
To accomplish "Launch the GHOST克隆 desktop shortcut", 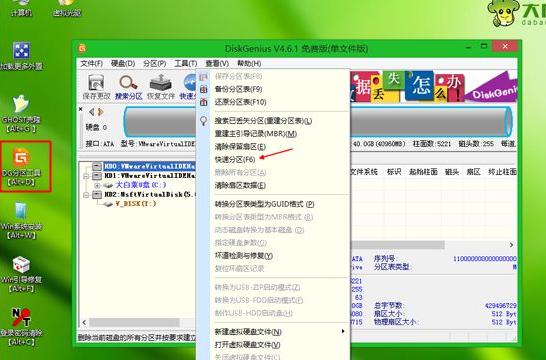I will 21,114.
